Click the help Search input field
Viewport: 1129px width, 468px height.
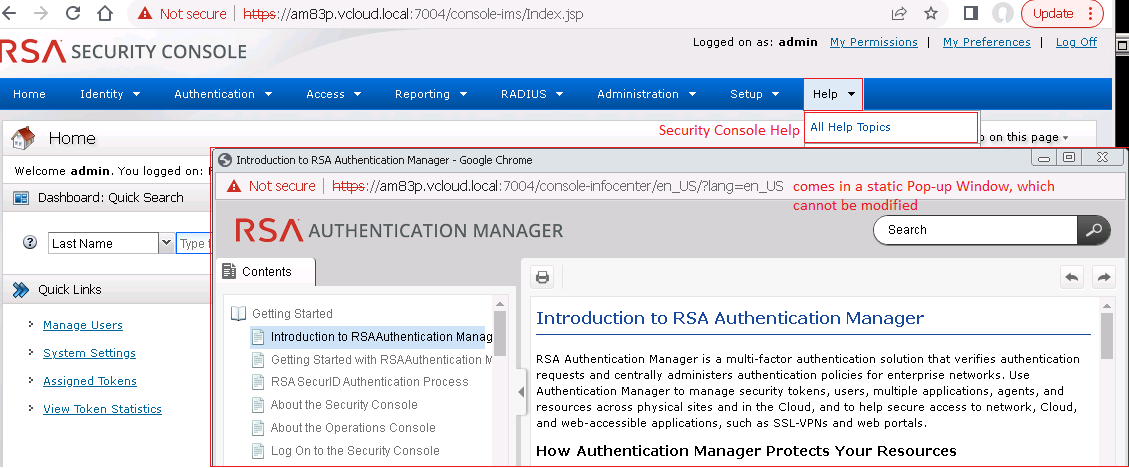point(975,230)
